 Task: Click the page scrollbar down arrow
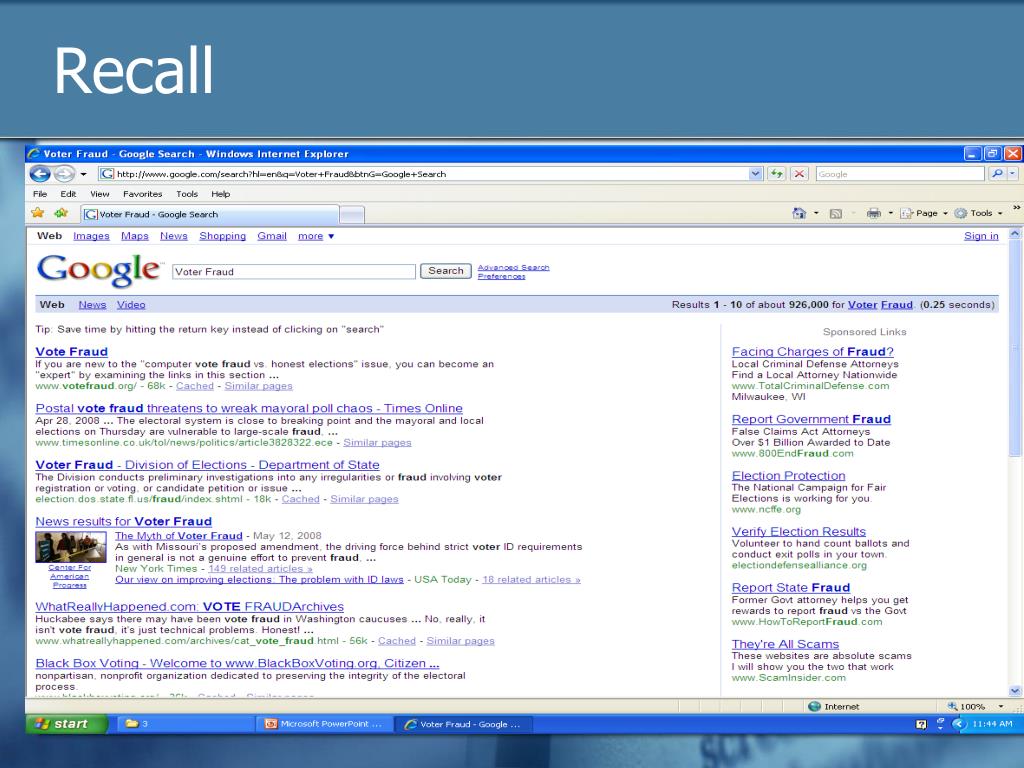[x=1015, y=690]
